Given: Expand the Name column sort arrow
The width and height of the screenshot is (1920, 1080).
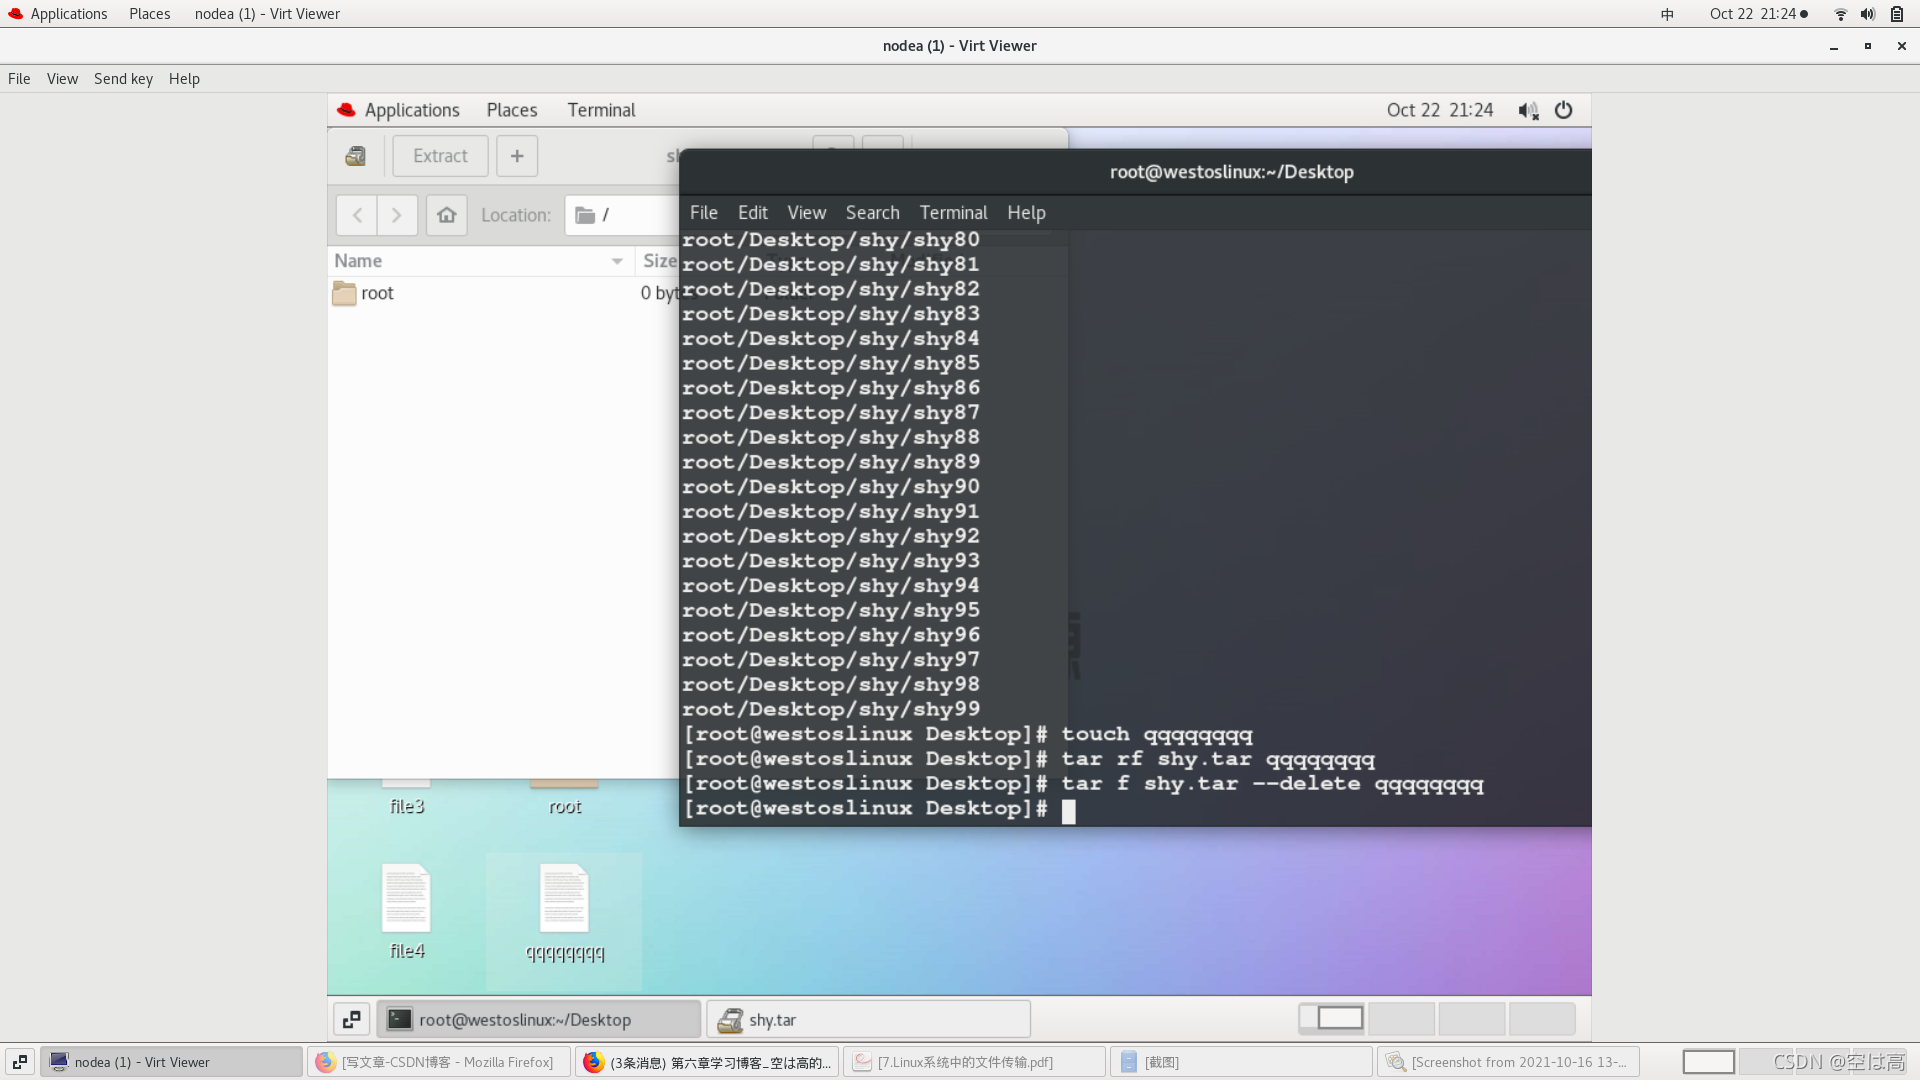Looking at the screenshot, I should coord(617,261).
